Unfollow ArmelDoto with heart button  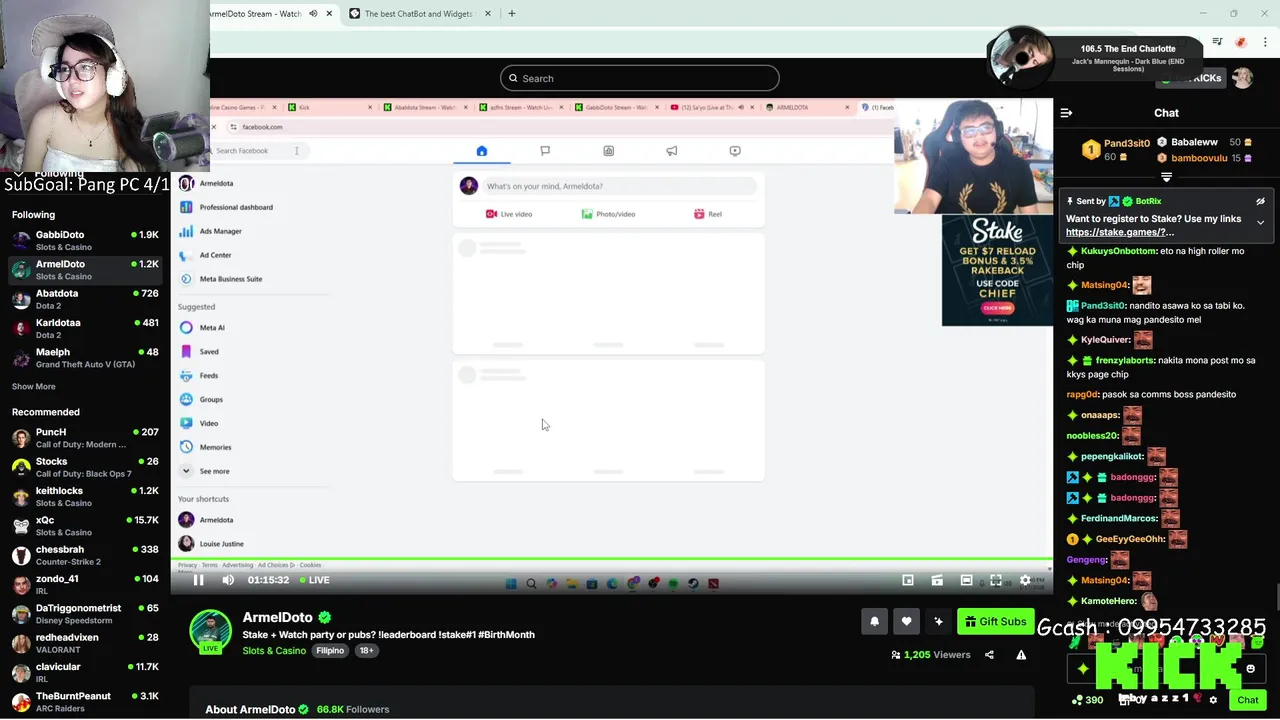906,622
